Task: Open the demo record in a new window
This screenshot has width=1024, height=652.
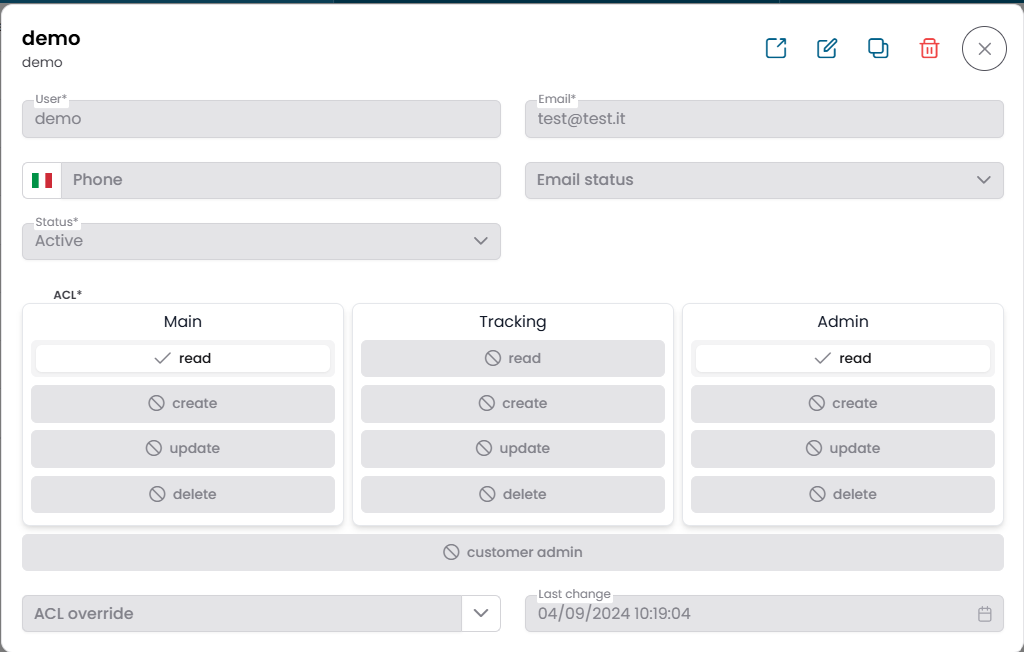Action: [776, 48]
